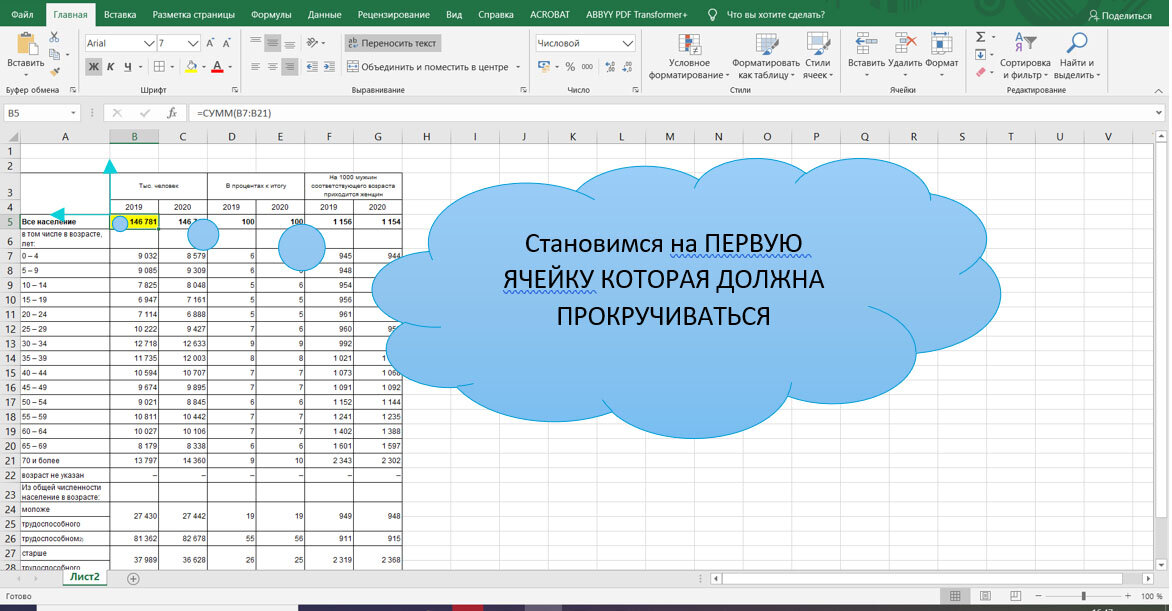The height and width of the screenshot is (611, 1172).
Task: Open Стили ячеек gallery
Action: coord(818,56)
